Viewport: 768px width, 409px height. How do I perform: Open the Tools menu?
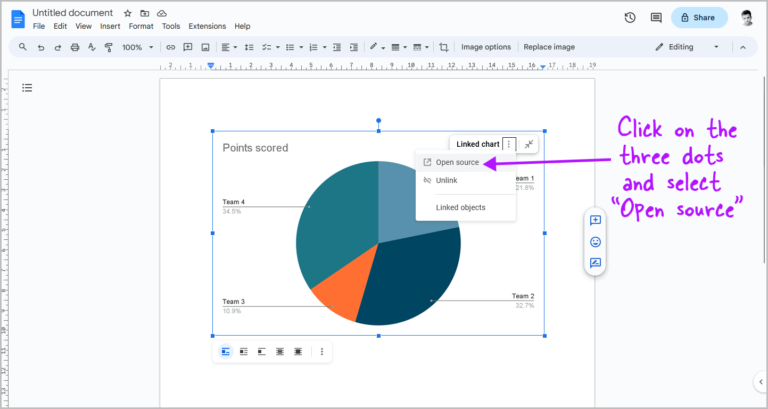point(171,26)
